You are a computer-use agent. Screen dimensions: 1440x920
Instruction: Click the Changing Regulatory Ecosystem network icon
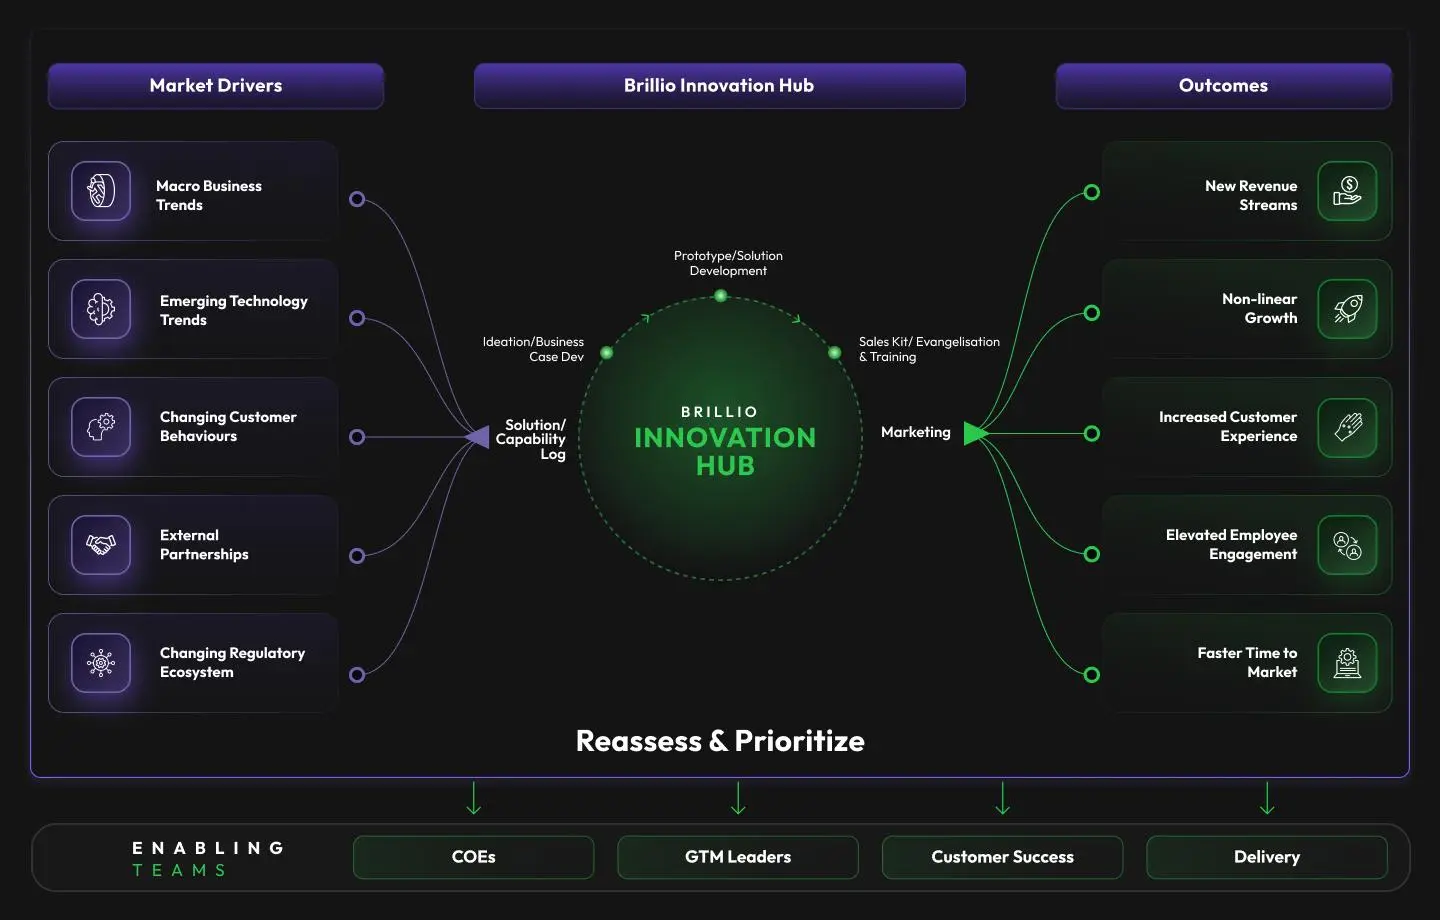(101, 663)
